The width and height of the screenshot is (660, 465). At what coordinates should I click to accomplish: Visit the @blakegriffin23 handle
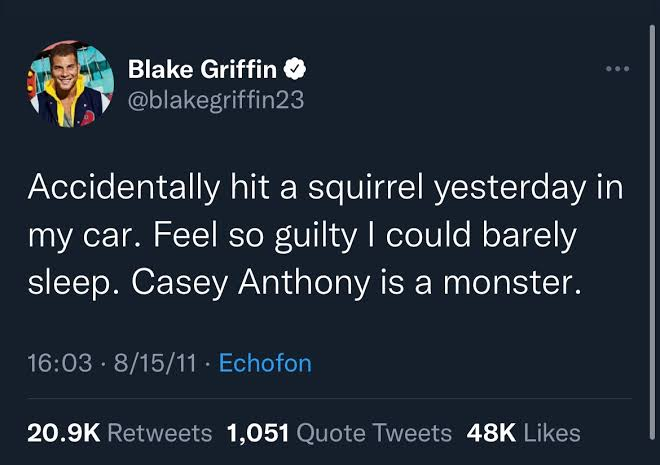coord(216,100)
